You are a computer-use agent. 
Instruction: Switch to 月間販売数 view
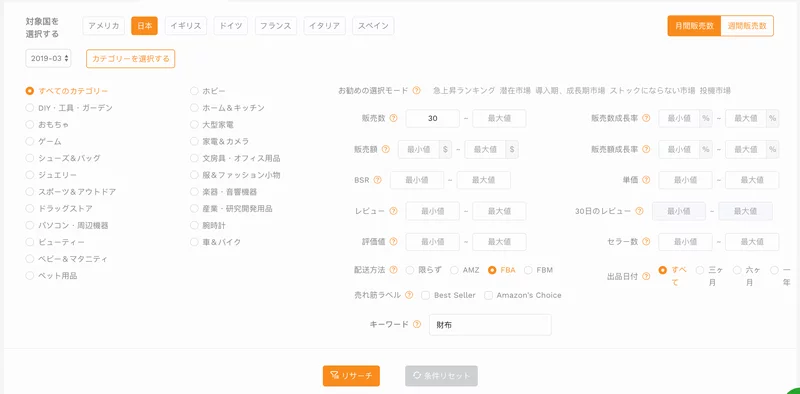click(694, 26)
